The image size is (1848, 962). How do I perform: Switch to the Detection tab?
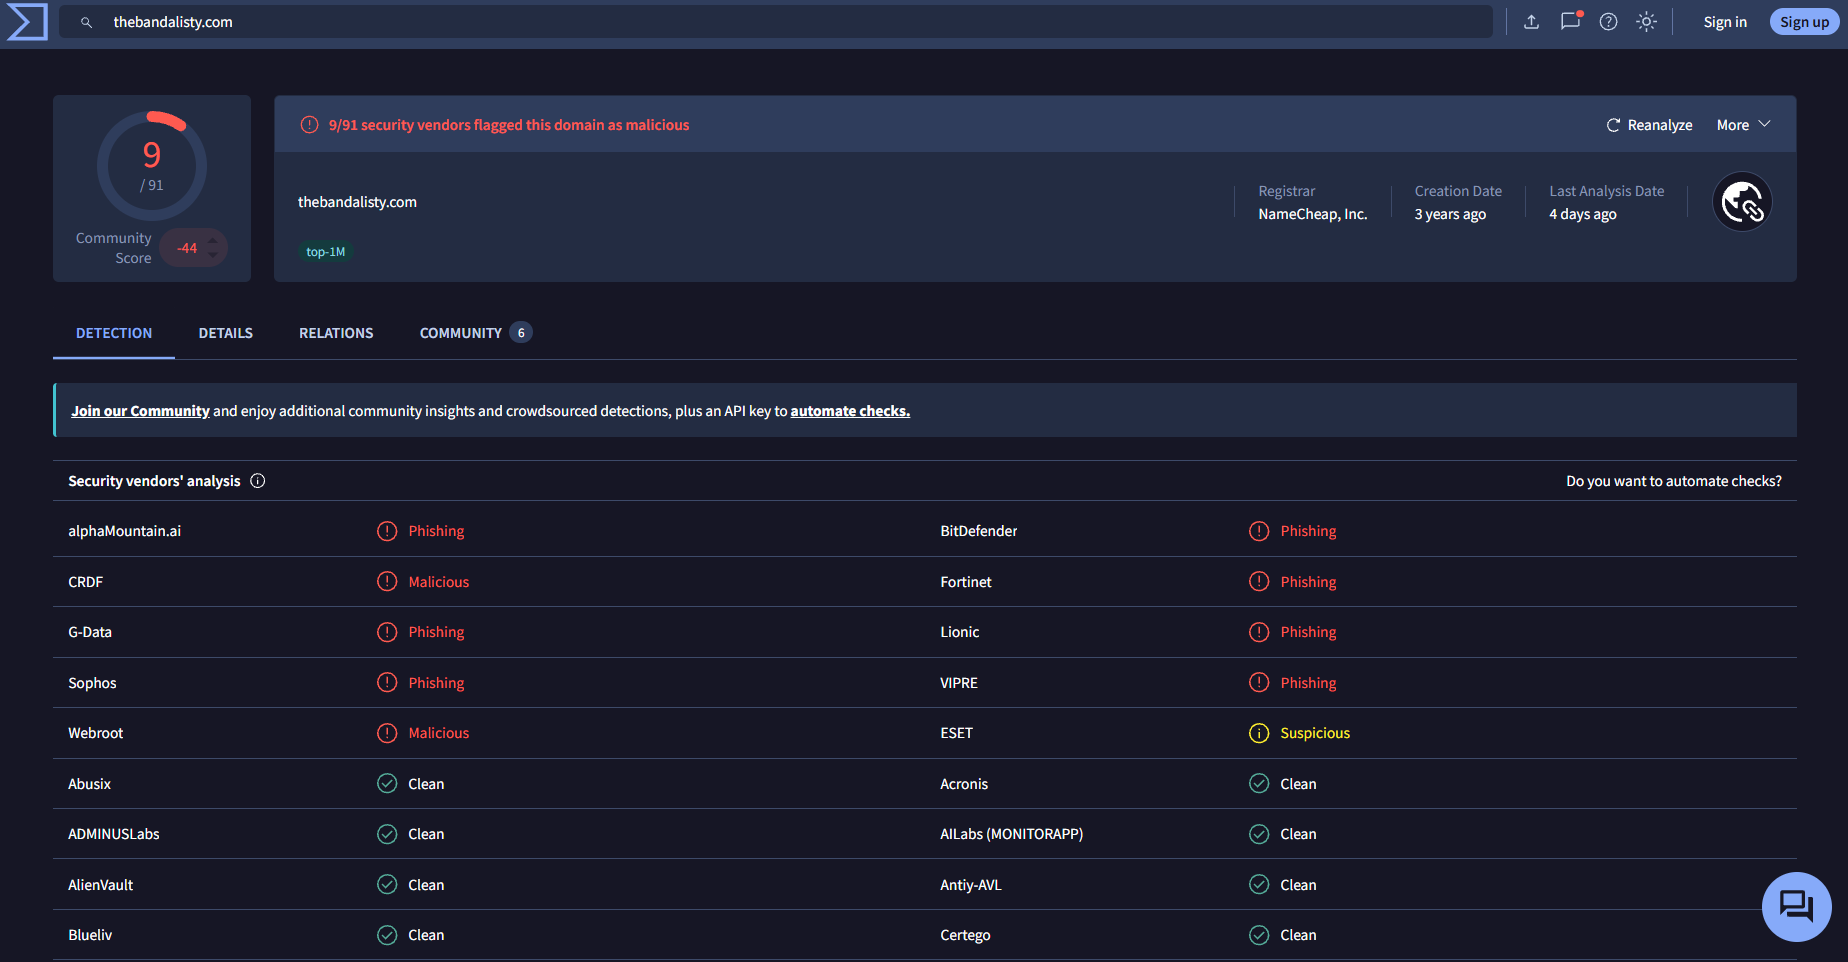tap(114, 333)
